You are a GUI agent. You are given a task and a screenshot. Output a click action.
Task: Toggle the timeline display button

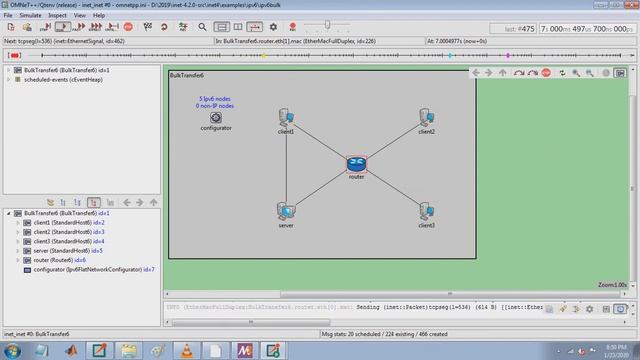[x=255, y=27]
